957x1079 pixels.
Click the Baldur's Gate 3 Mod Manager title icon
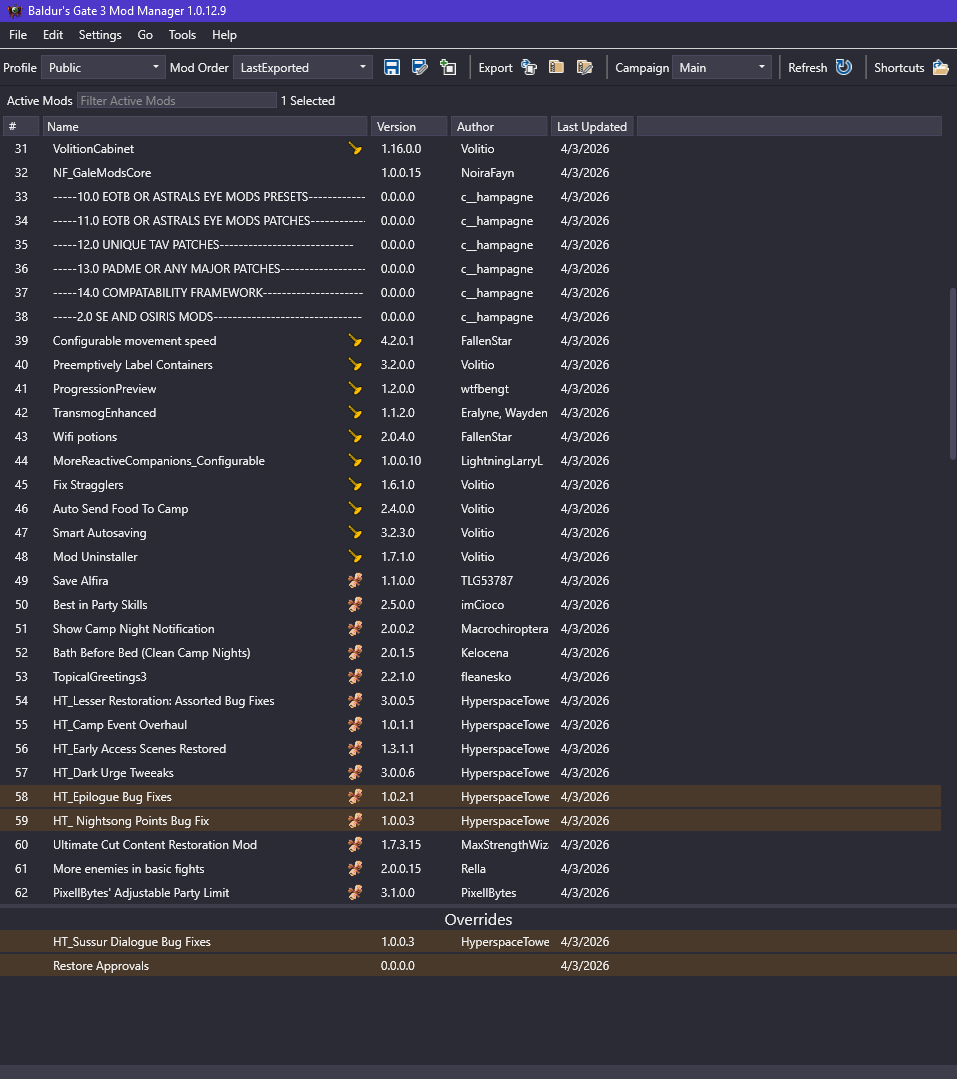click(x=14, y=10)
